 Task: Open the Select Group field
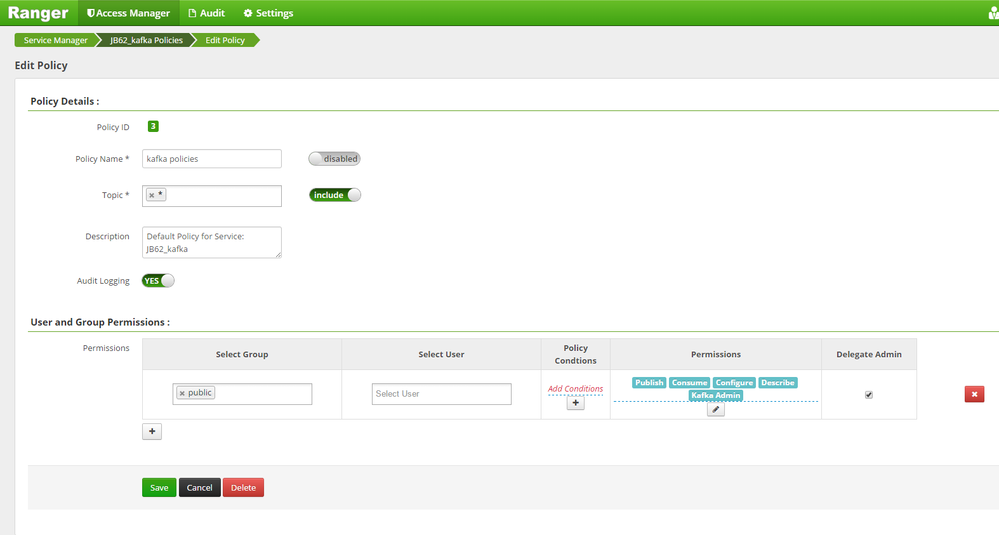coord(242,394)
